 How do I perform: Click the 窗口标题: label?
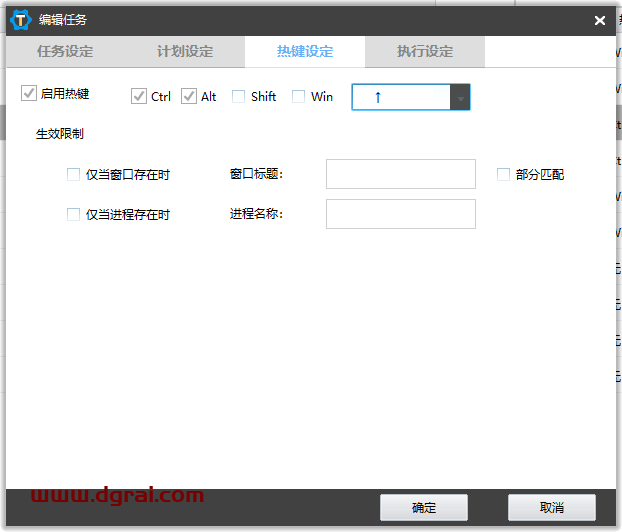click(x=256, y=174)
